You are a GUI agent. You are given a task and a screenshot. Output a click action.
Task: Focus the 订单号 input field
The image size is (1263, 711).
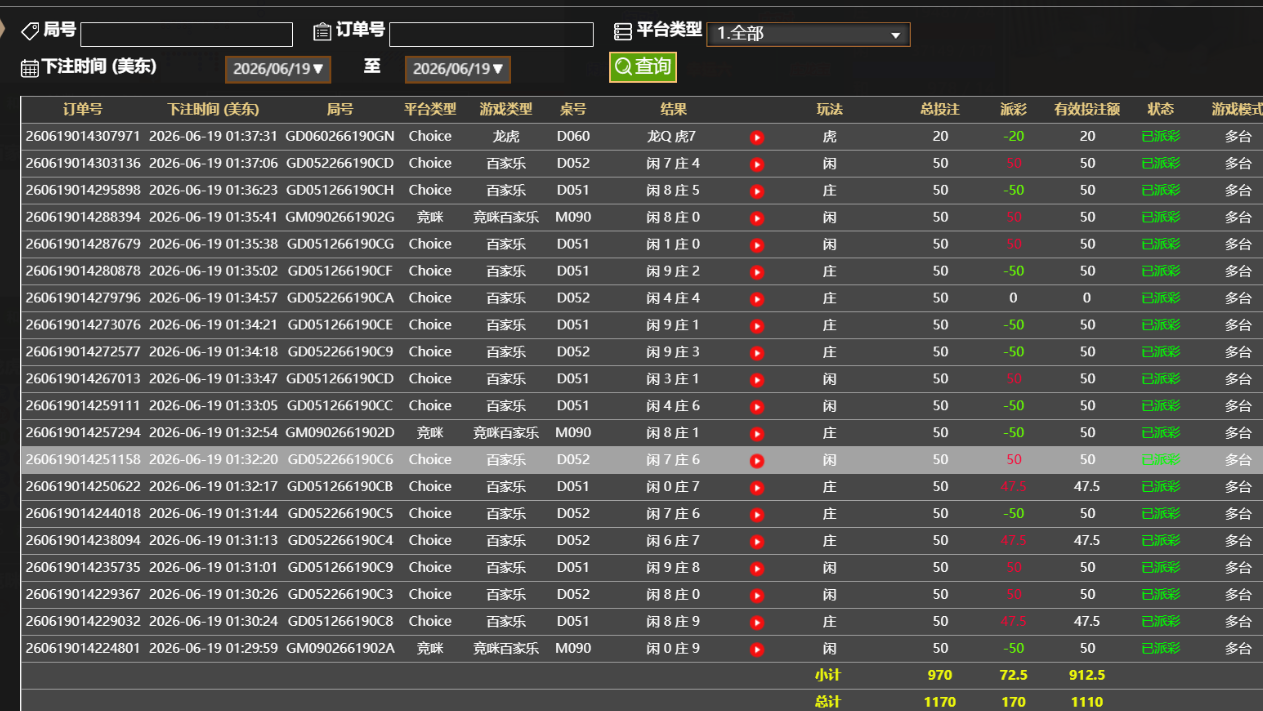(491, 34)
